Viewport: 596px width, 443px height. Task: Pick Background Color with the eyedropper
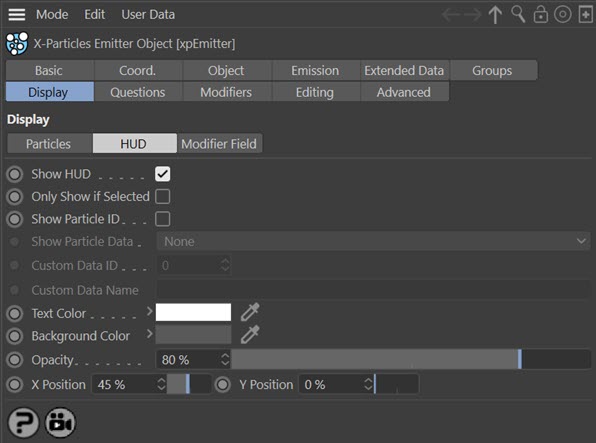[x=250, y=335]
